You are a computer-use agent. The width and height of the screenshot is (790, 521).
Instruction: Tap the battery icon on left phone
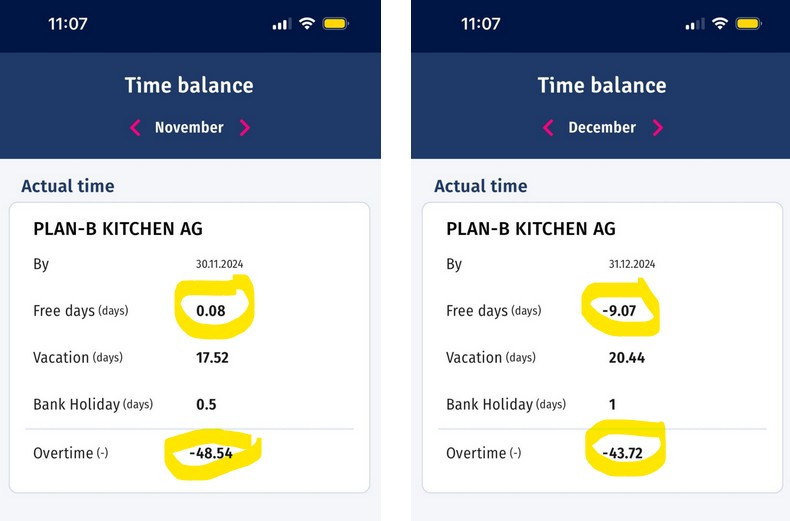coord(336,23)
